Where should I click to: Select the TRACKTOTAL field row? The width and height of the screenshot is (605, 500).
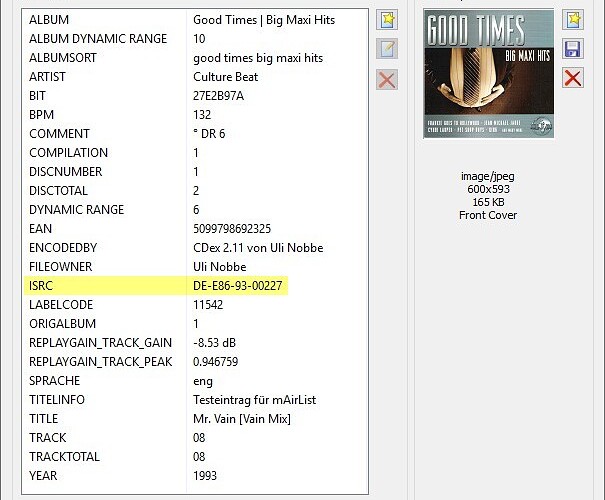195,457
